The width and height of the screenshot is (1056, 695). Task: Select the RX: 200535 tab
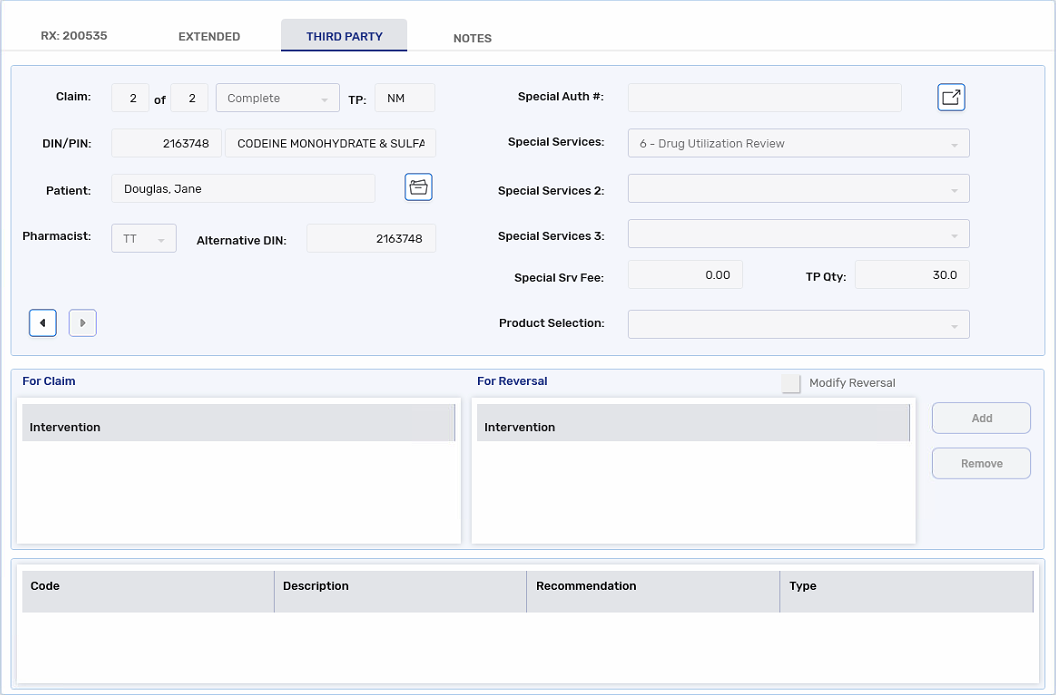74,36
